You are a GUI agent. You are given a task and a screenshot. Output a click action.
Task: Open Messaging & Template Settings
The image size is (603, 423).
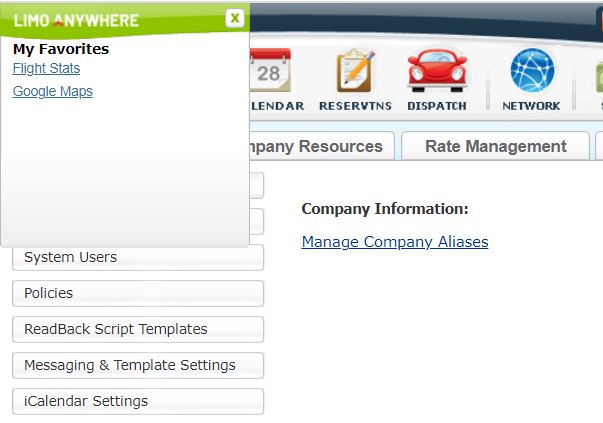click(x=138, y=366)
